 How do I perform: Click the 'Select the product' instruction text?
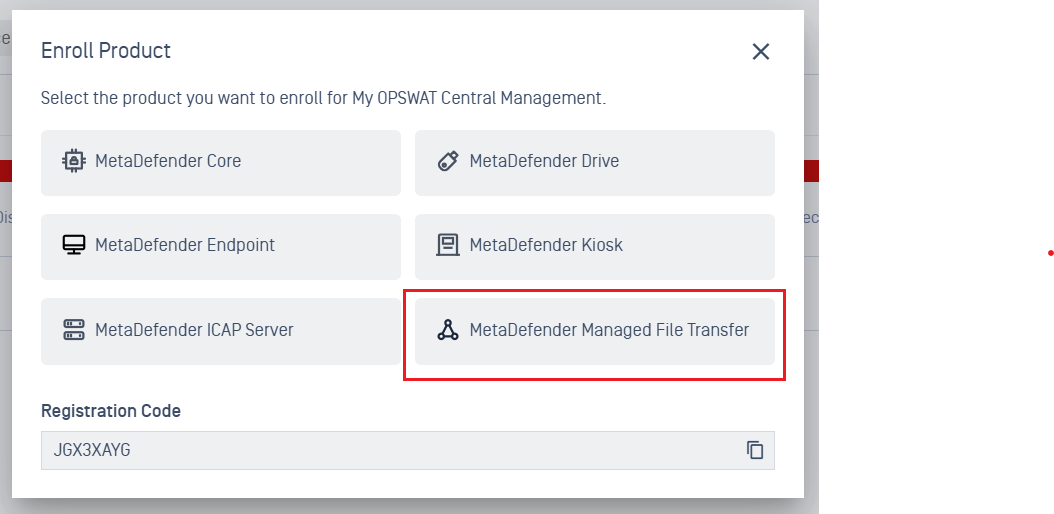pos(323,99)
